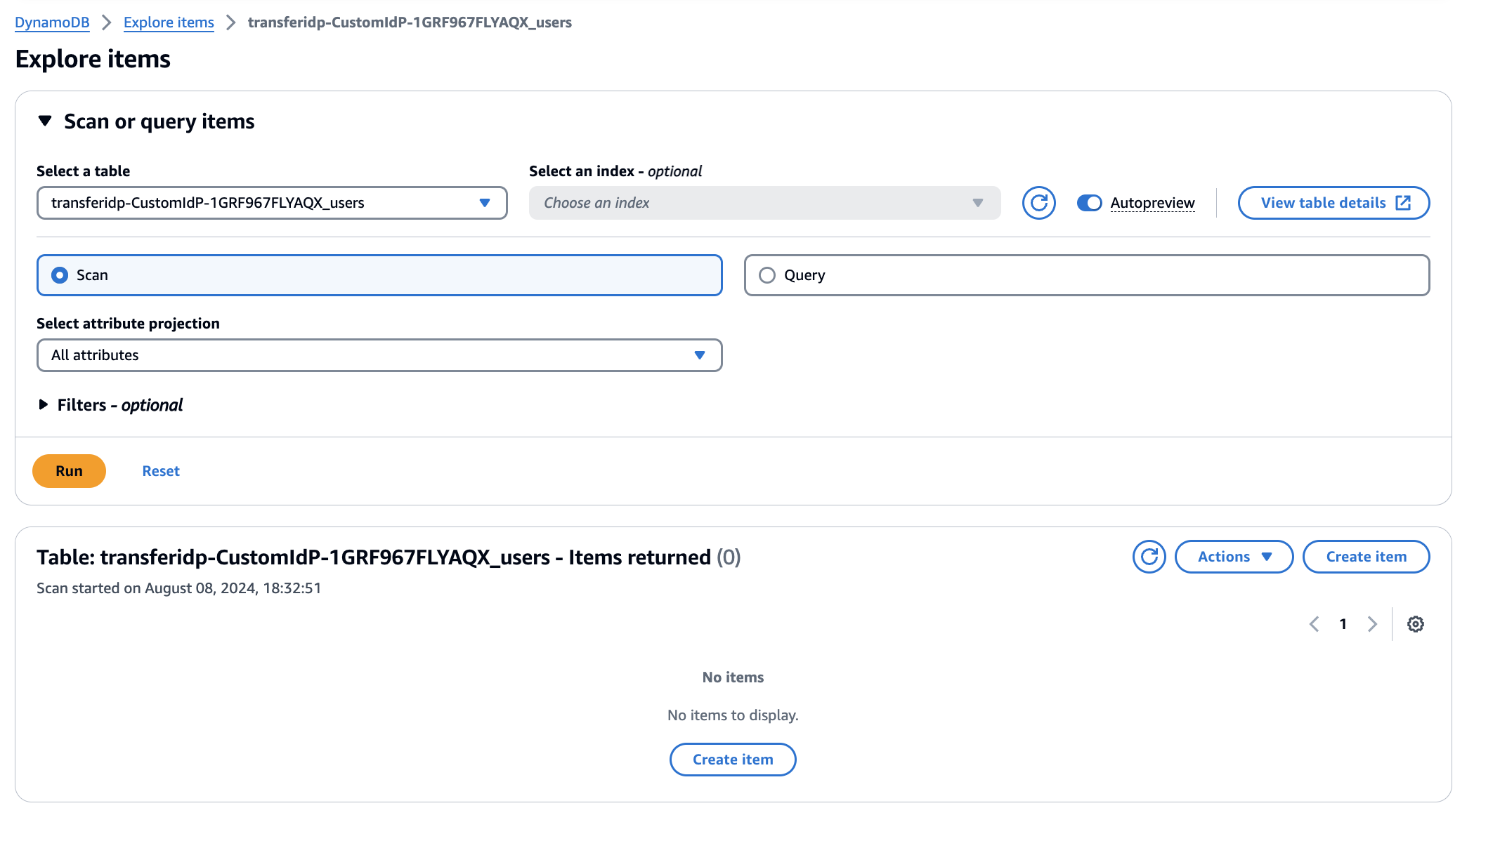Refresh the returned items with the refresh icon
Image resolution: width=1500 pixels, height=841 pixels.
click(1148, 556)
